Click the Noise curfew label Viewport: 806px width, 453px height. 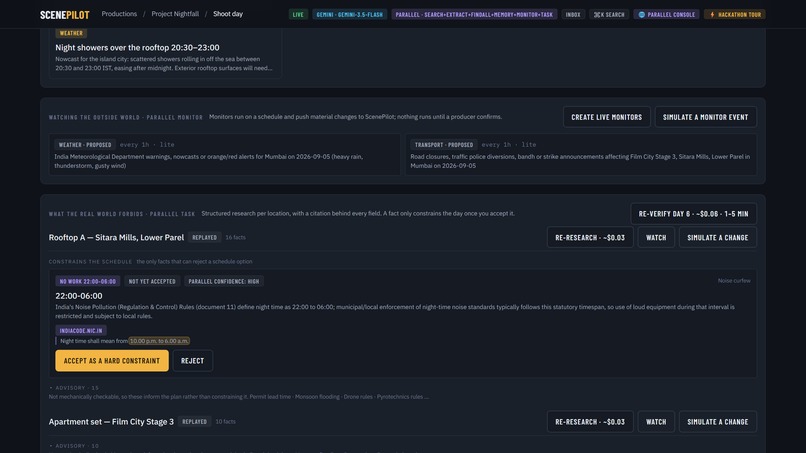click(734, 281)
